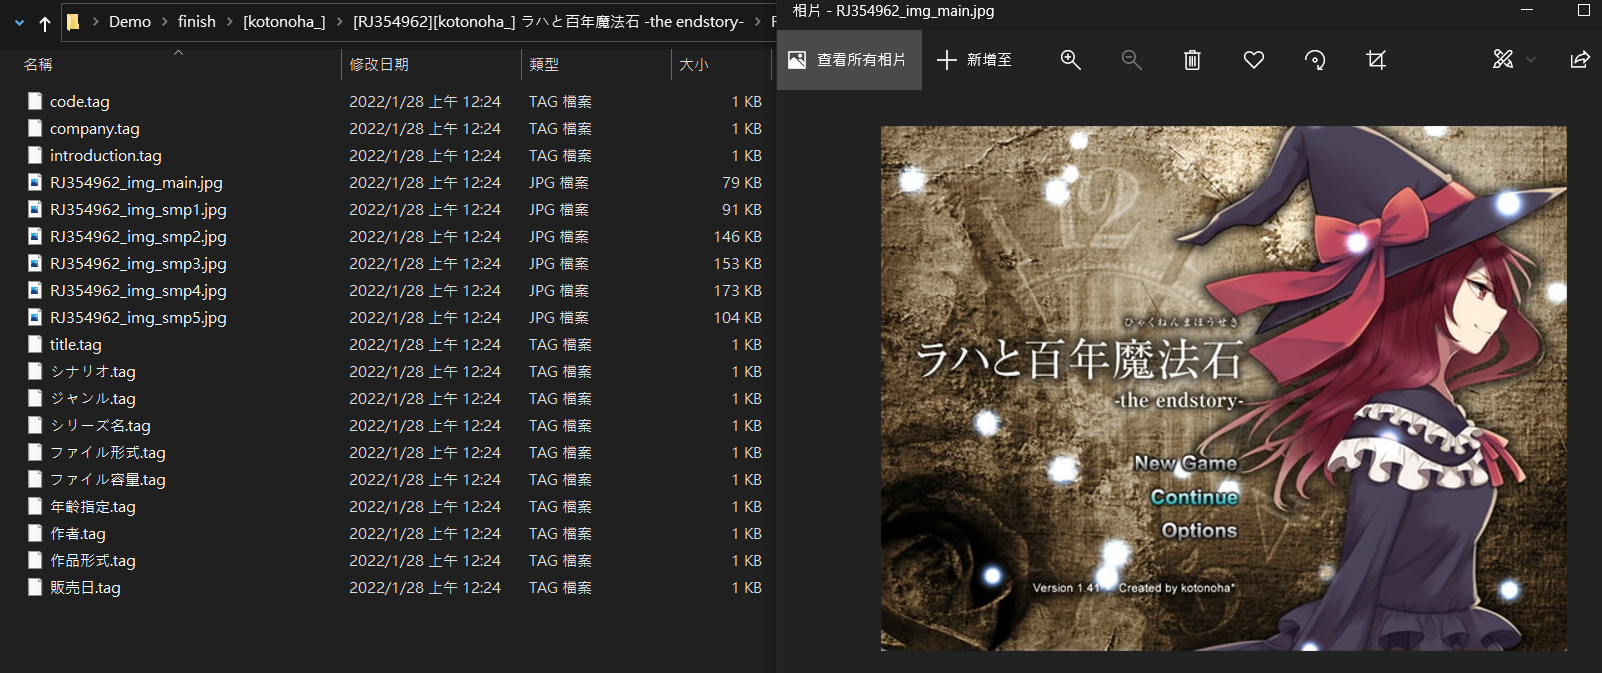Click the file icon beside 販売日.tag
The image size is (1602, 673).
[x=35, y=587]
